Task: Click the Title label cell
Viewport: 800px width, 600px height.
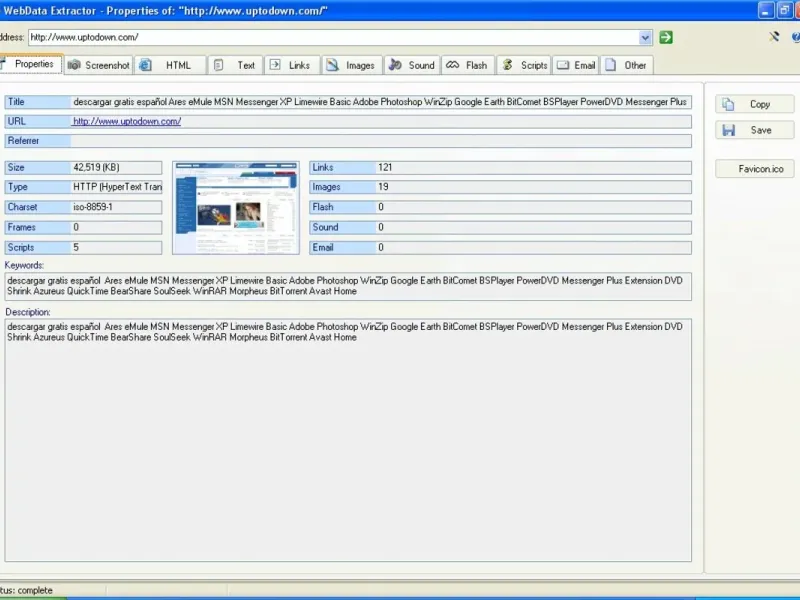Action: 38,102
